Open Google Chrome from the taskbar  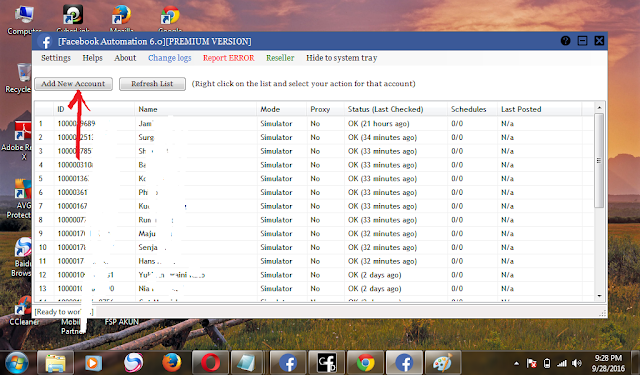click(x=365, y=363)
